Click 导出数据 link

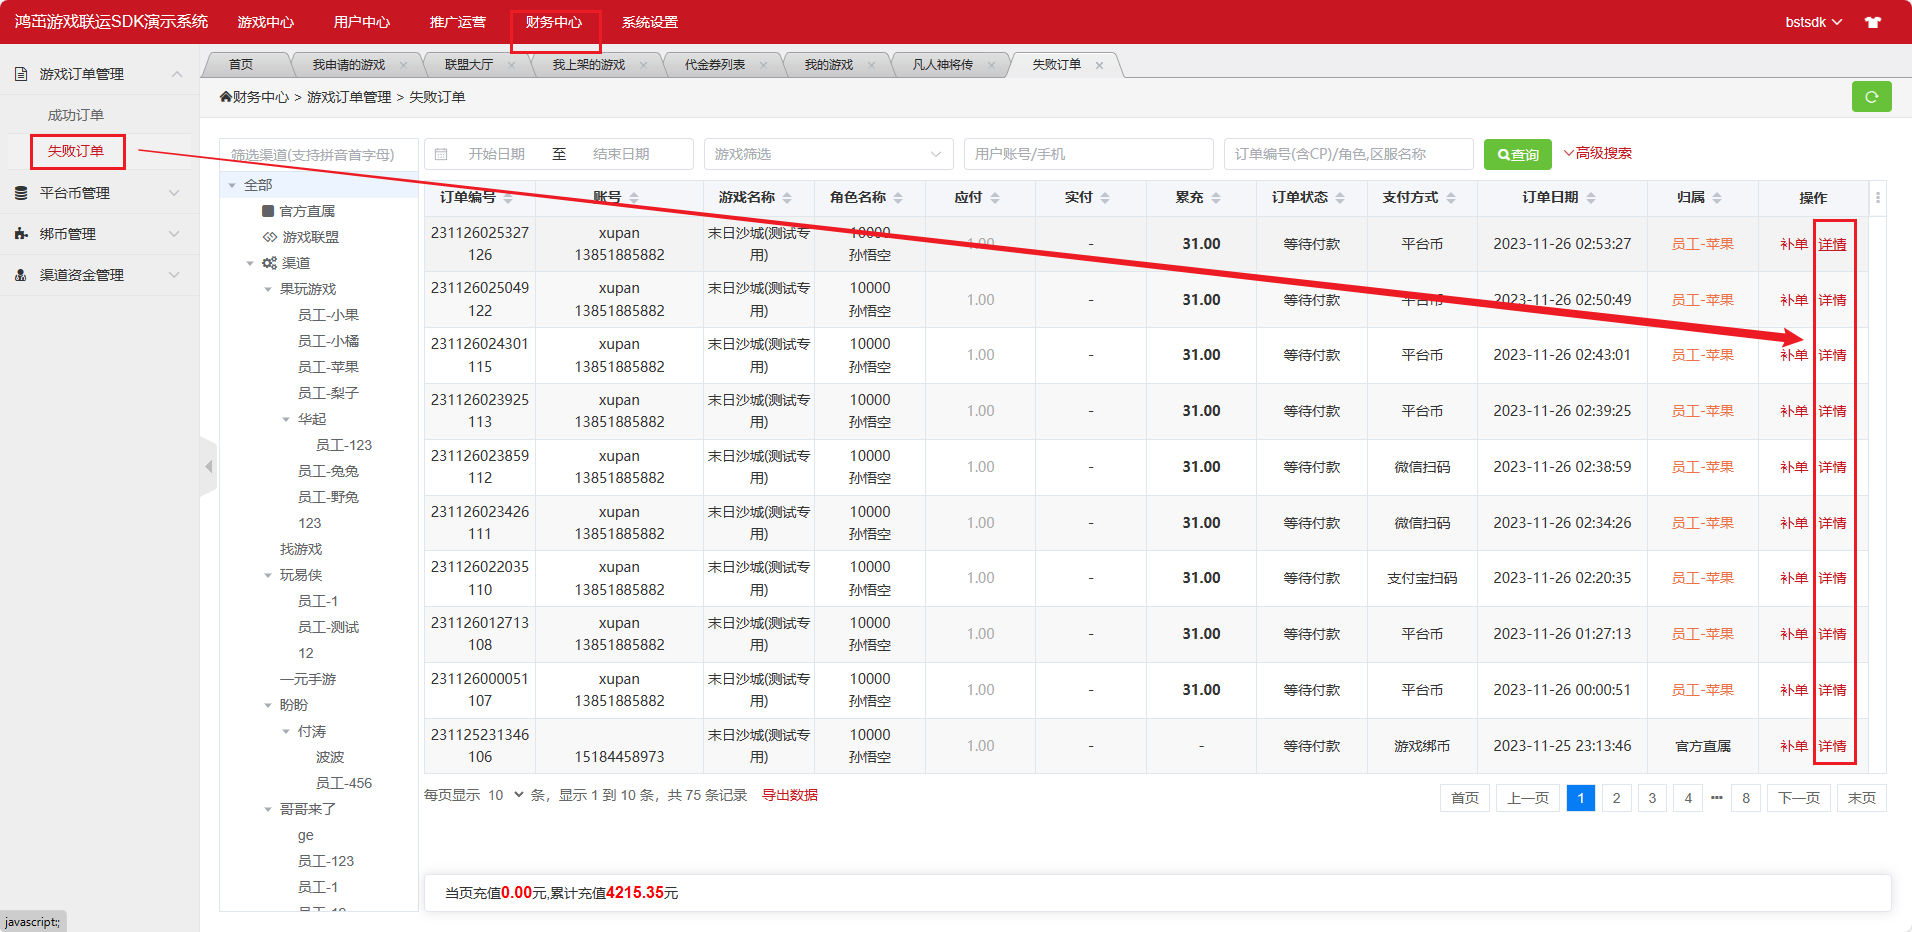790,795
